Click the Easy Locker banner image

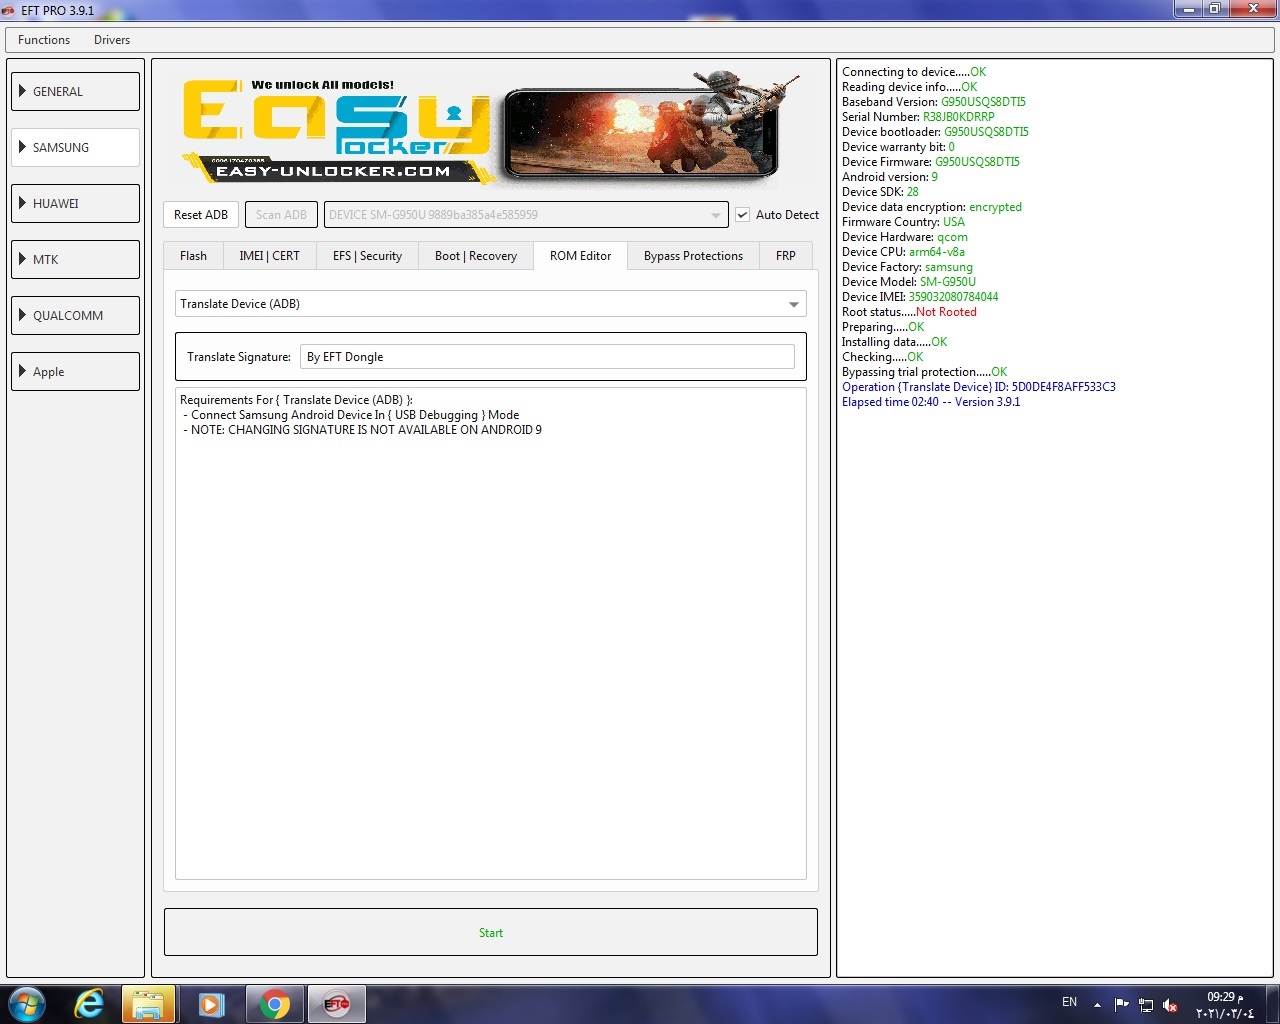coord(491,127)
